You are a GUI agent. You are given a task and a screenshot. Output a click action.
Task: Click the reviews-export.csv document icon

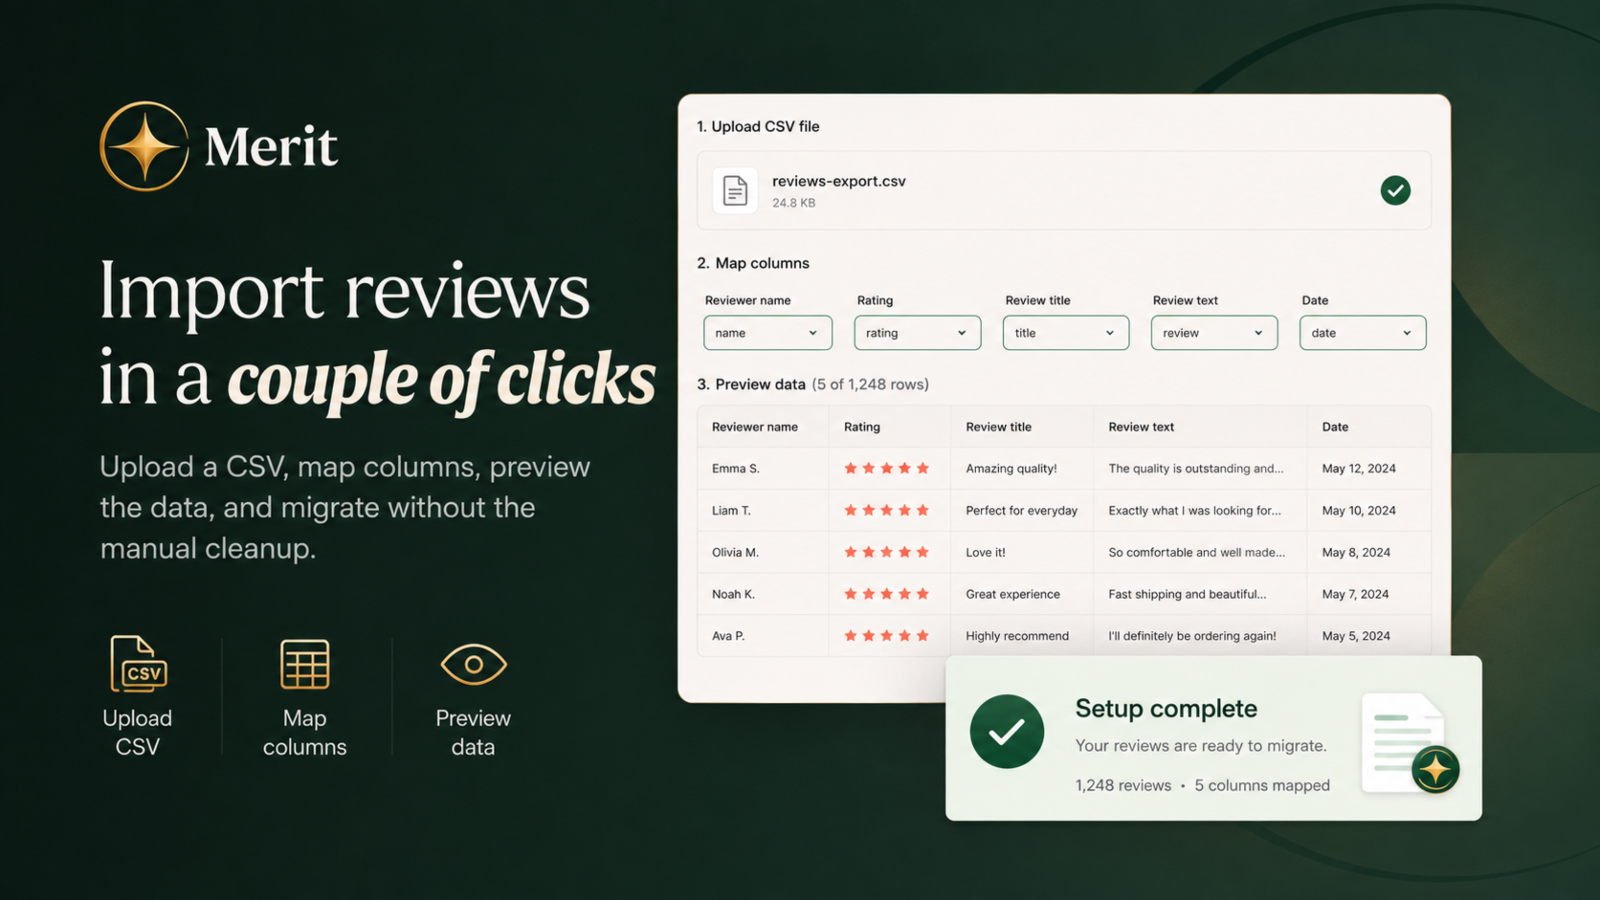click(735, 190)
